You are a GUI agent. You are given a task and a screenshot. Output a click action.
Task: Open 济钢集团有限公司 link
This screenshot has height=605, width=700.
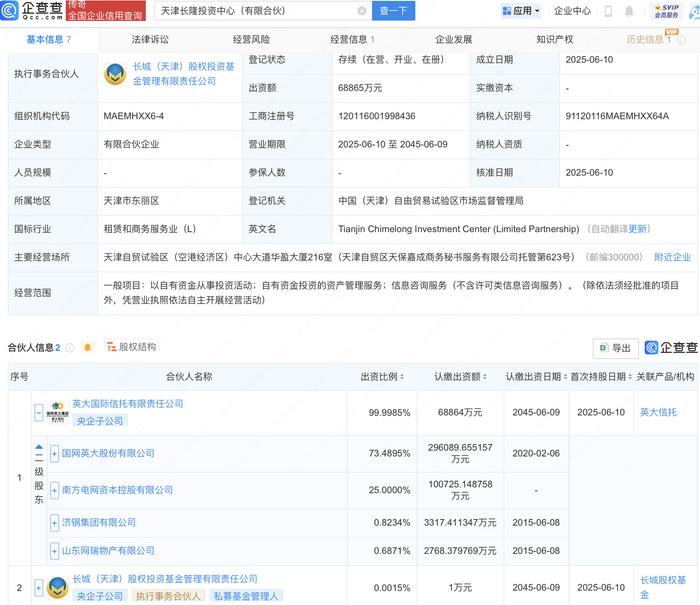pyautogui.click(x=99, y=523)
